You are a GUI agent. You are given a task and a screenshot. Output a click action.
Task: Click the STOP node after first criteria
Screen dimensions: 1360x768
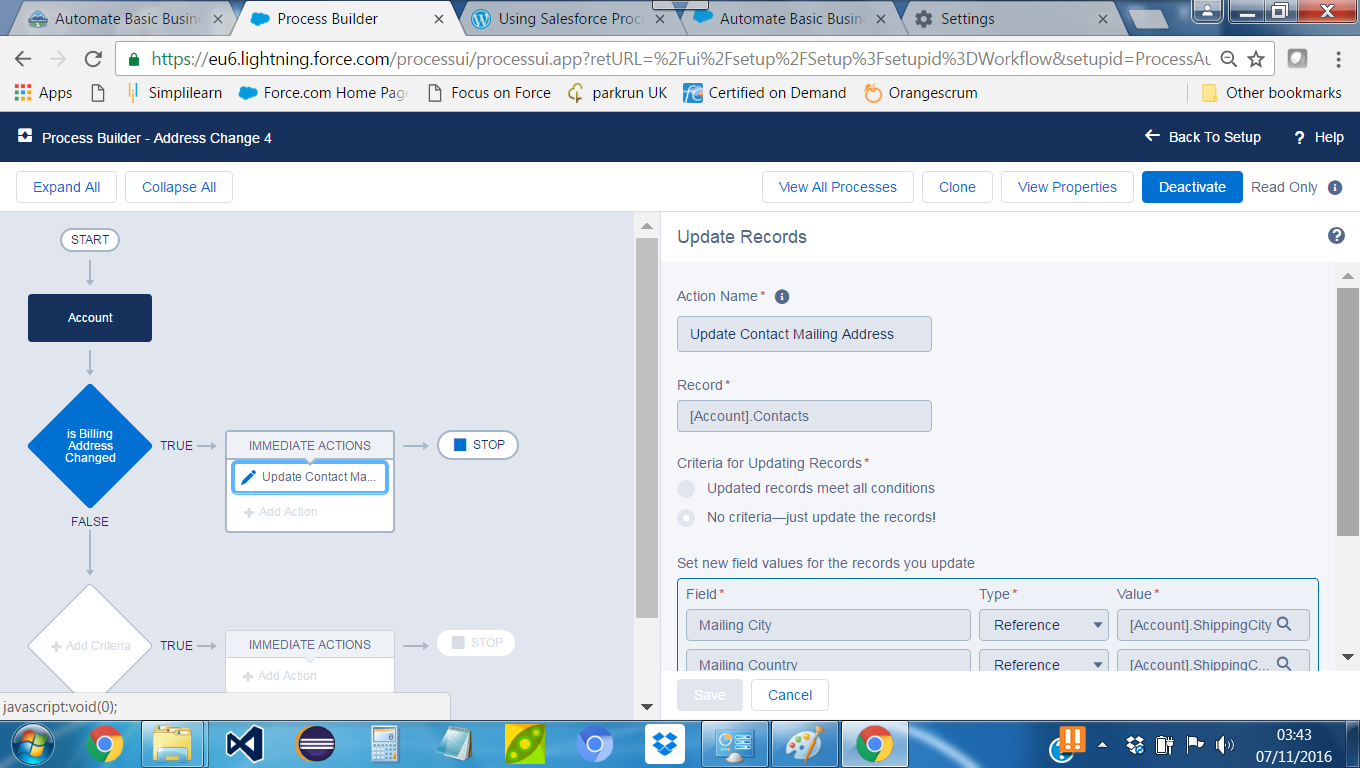coord(478,445)
